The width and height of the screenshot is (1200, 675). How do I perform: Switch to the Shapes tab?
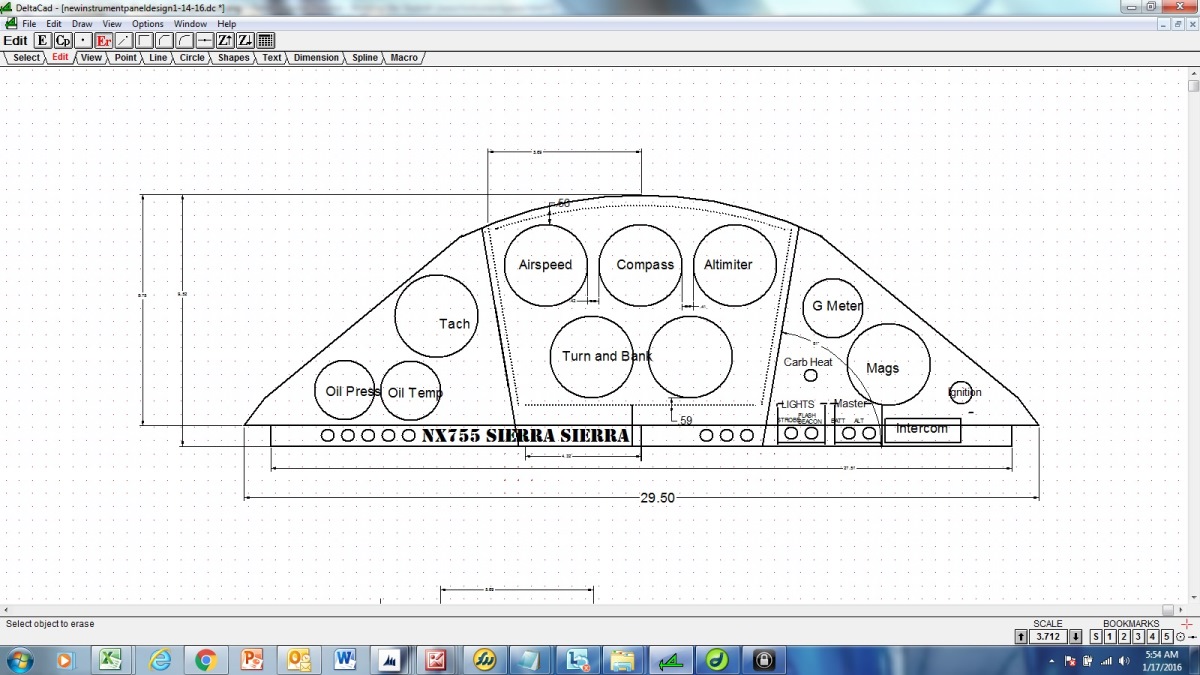point(233,58)
